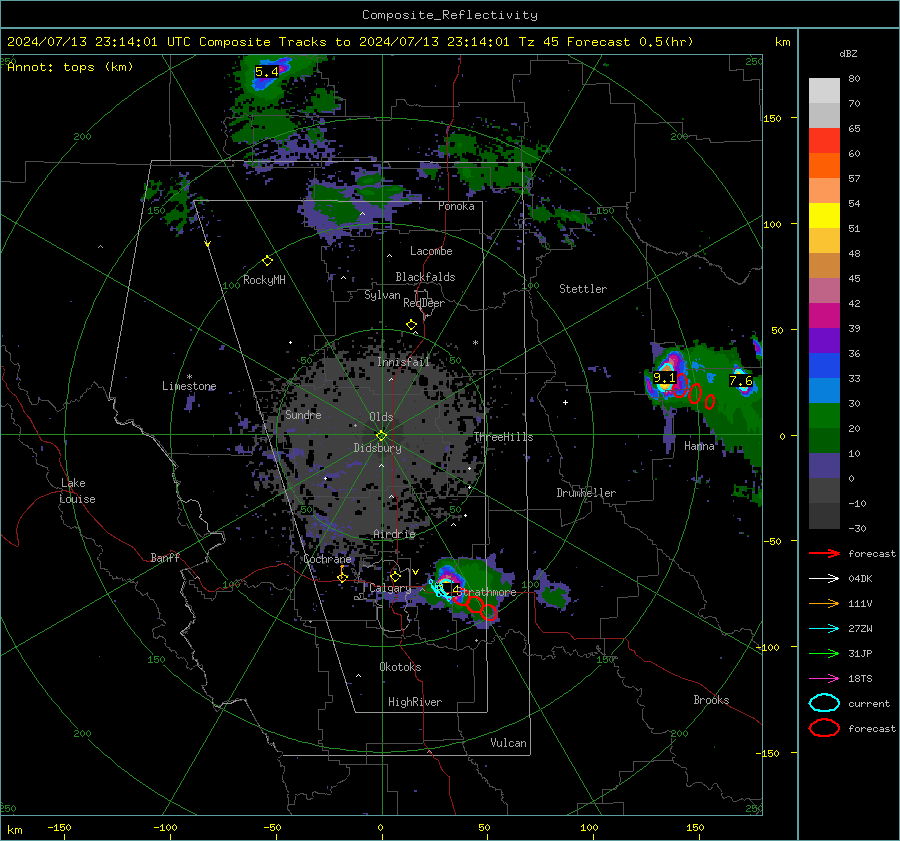900x841 pixels.
Task: Click the HighRiver label
Action: coord(415,702)
